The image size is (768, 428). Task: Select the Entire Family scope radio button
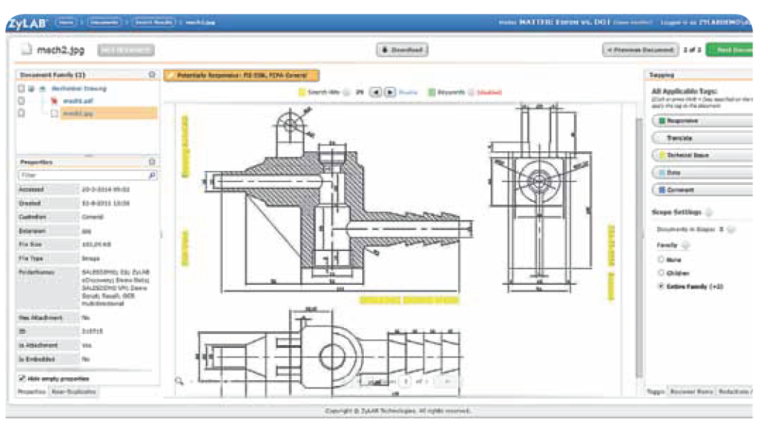(661, 286)
